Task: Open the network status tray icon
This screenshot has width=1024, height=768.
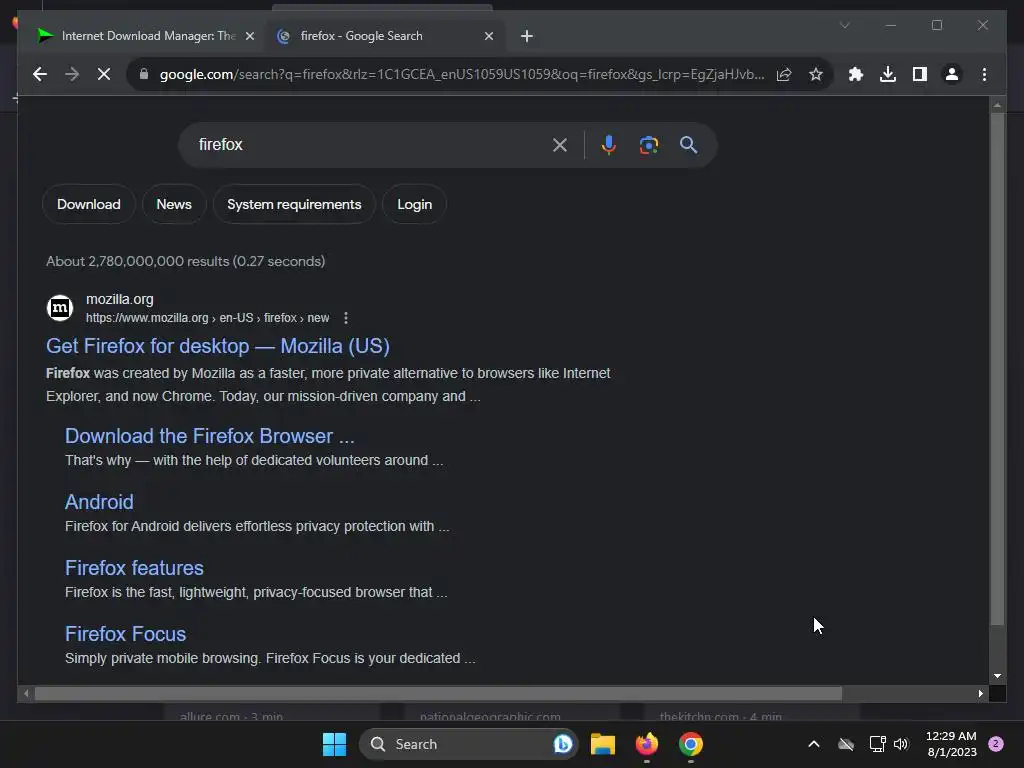Action: coord(877,744)
